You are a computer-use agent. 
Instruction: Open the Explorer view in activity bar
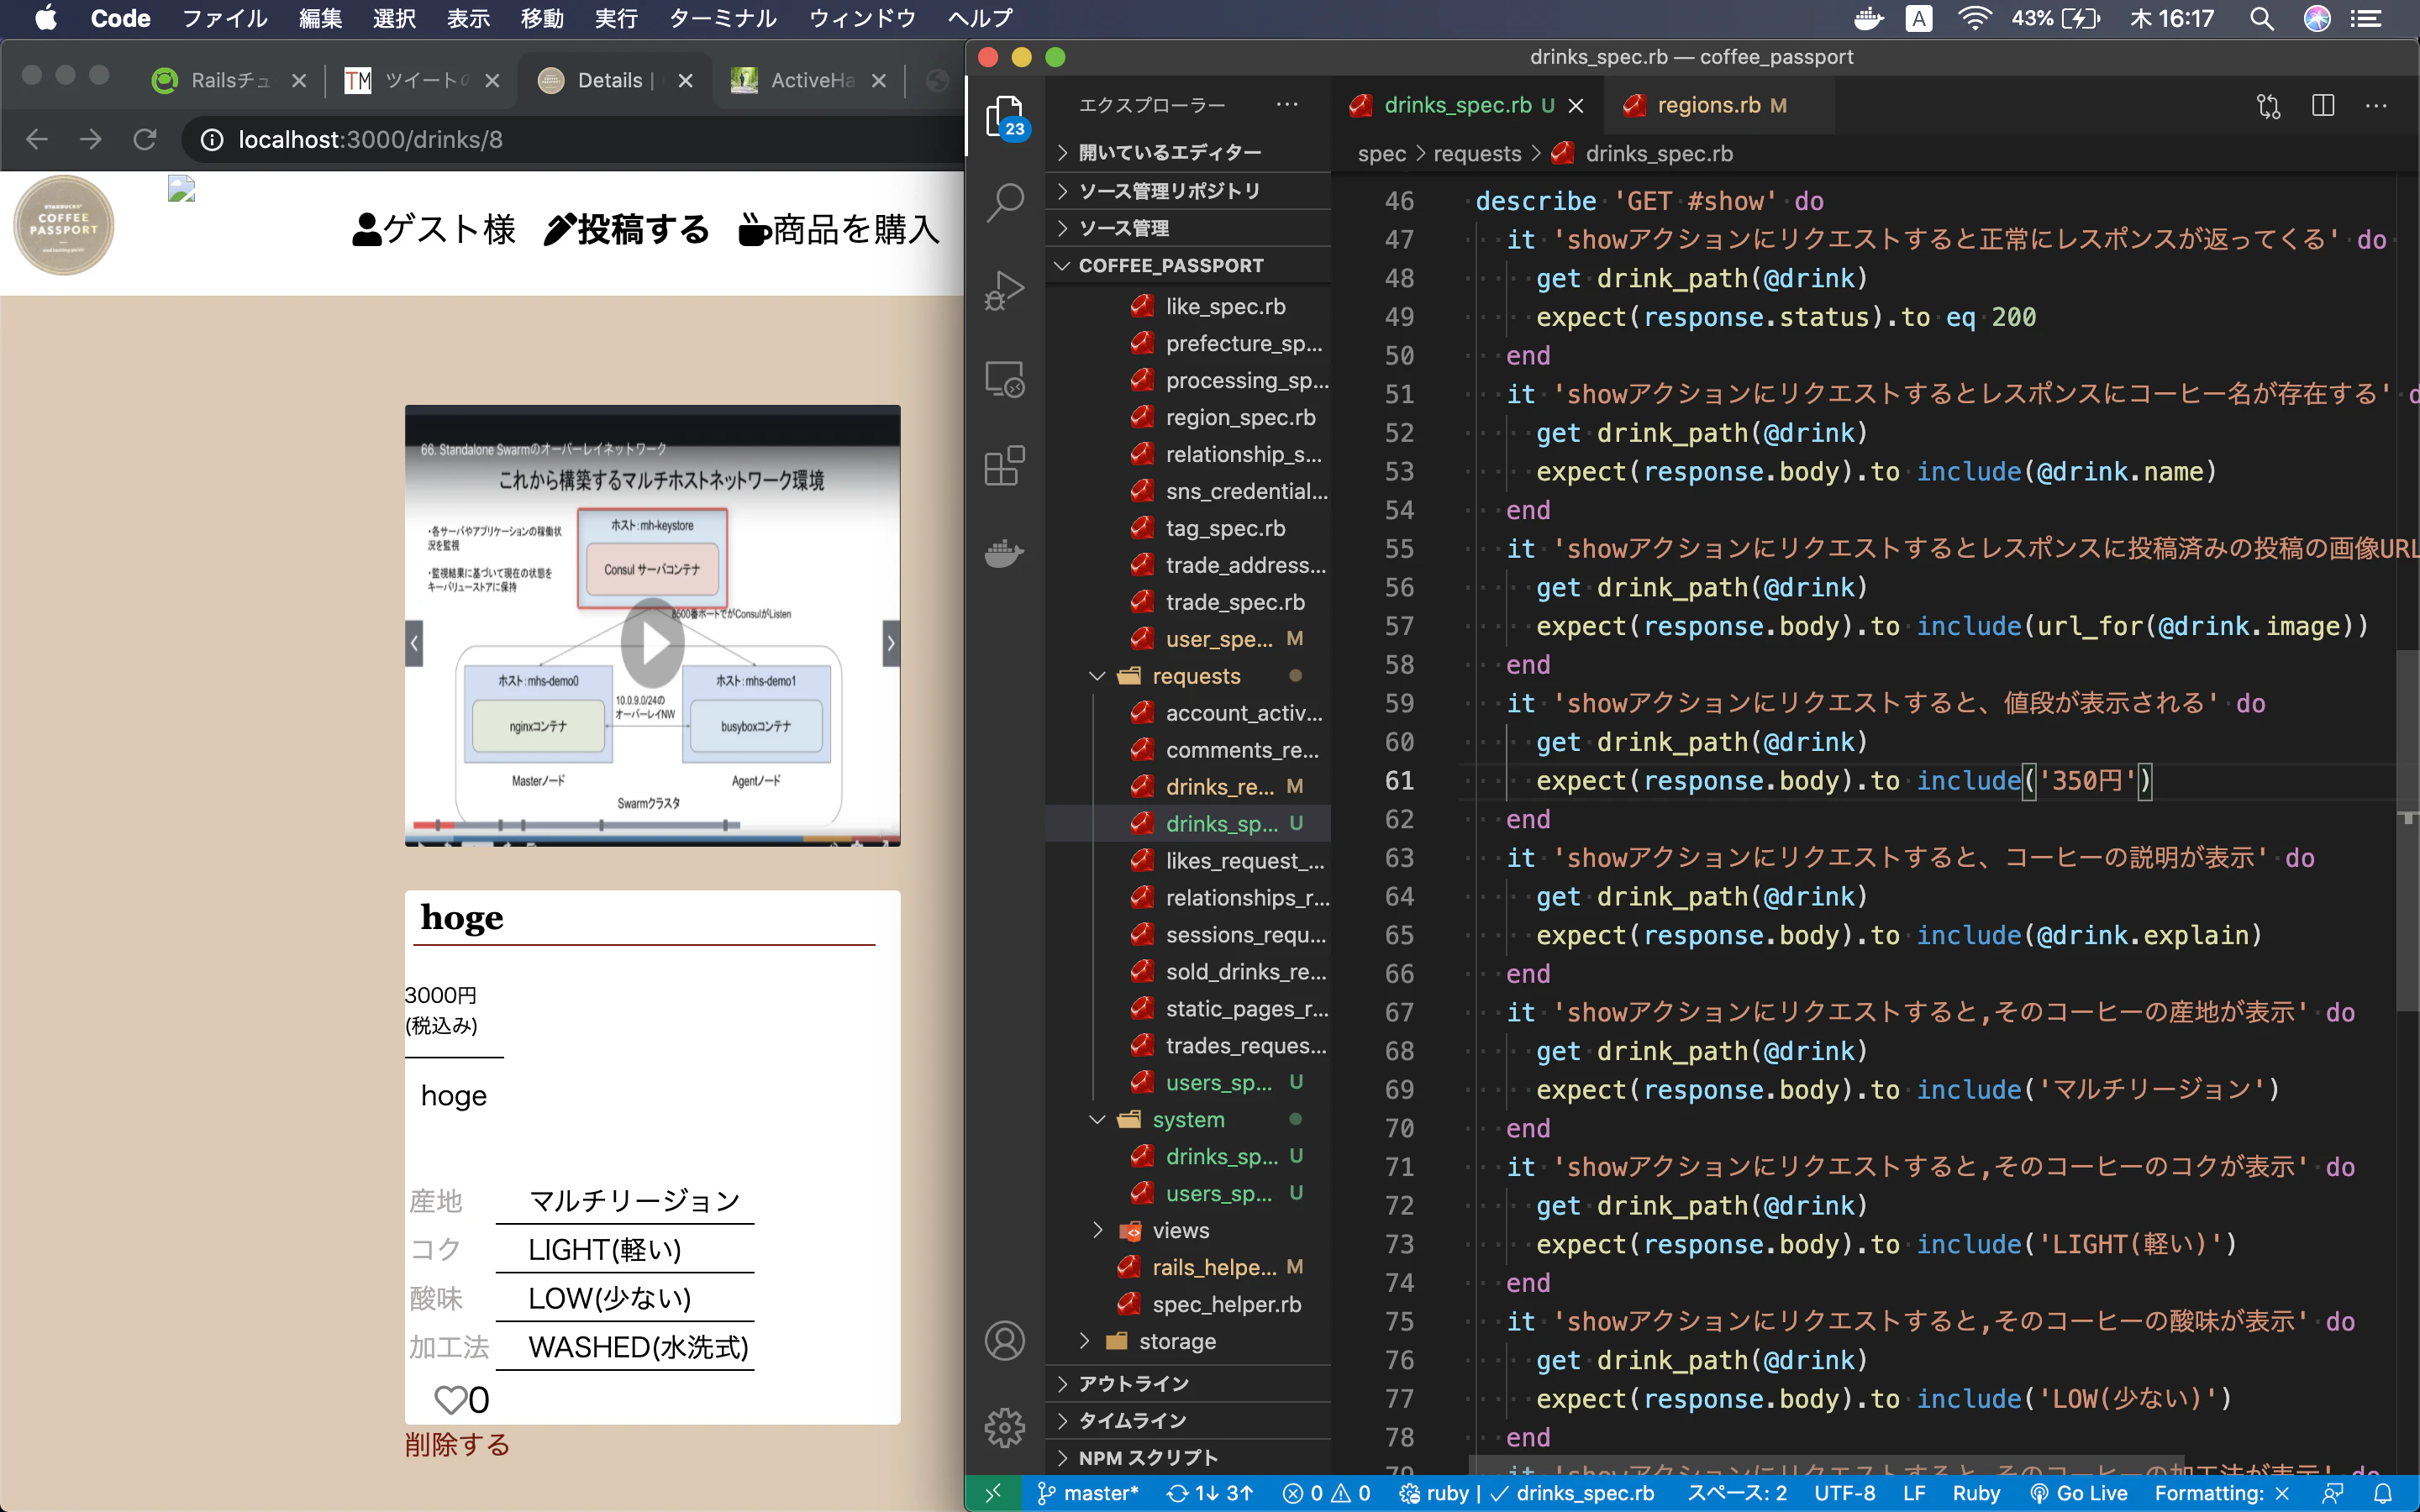(1005, 118)
